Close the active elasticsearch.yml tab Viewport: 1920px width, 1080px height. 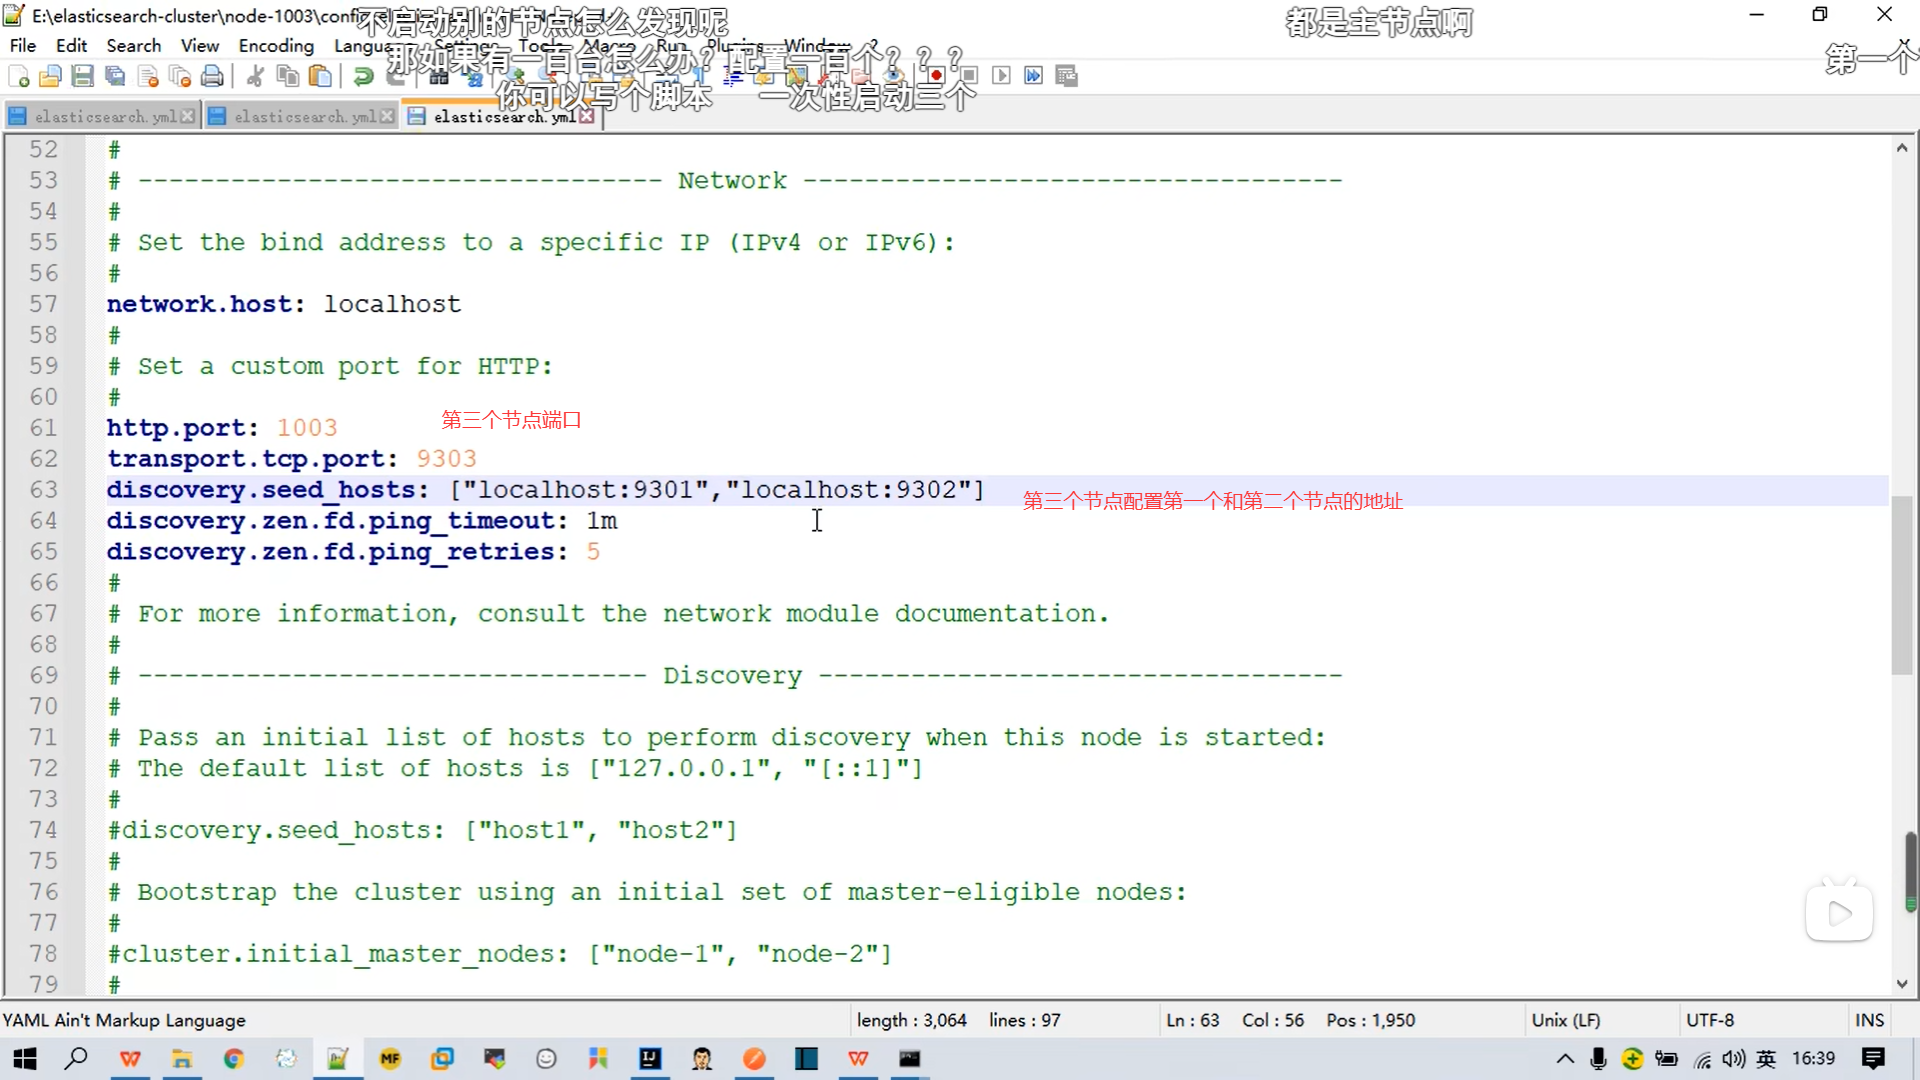tap(587, 117)
